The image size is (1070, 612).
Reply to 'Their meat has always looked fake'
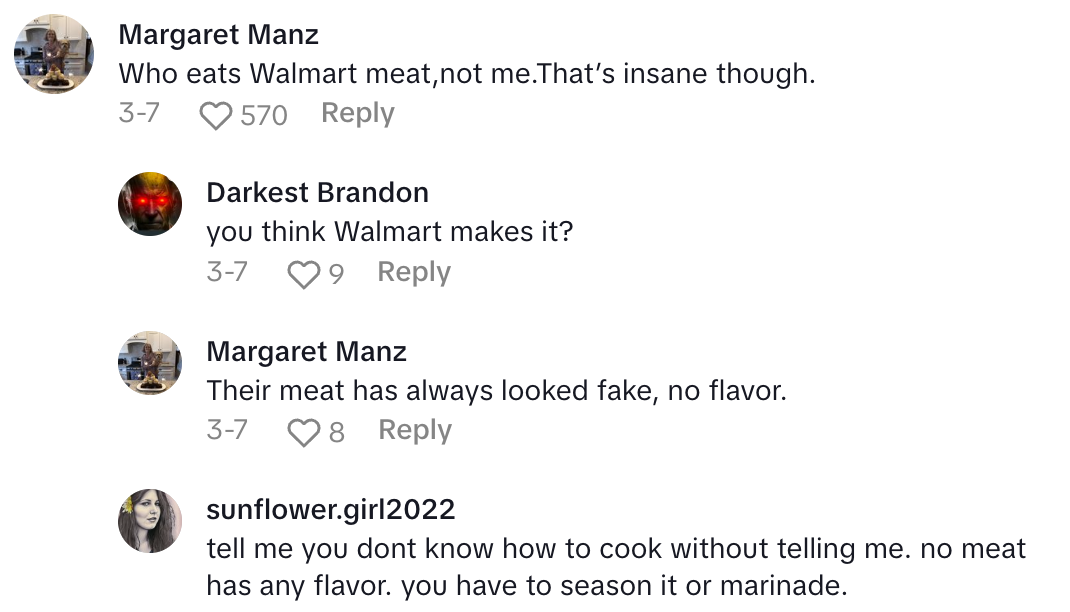pyautogui.click(x=414, y=430)
